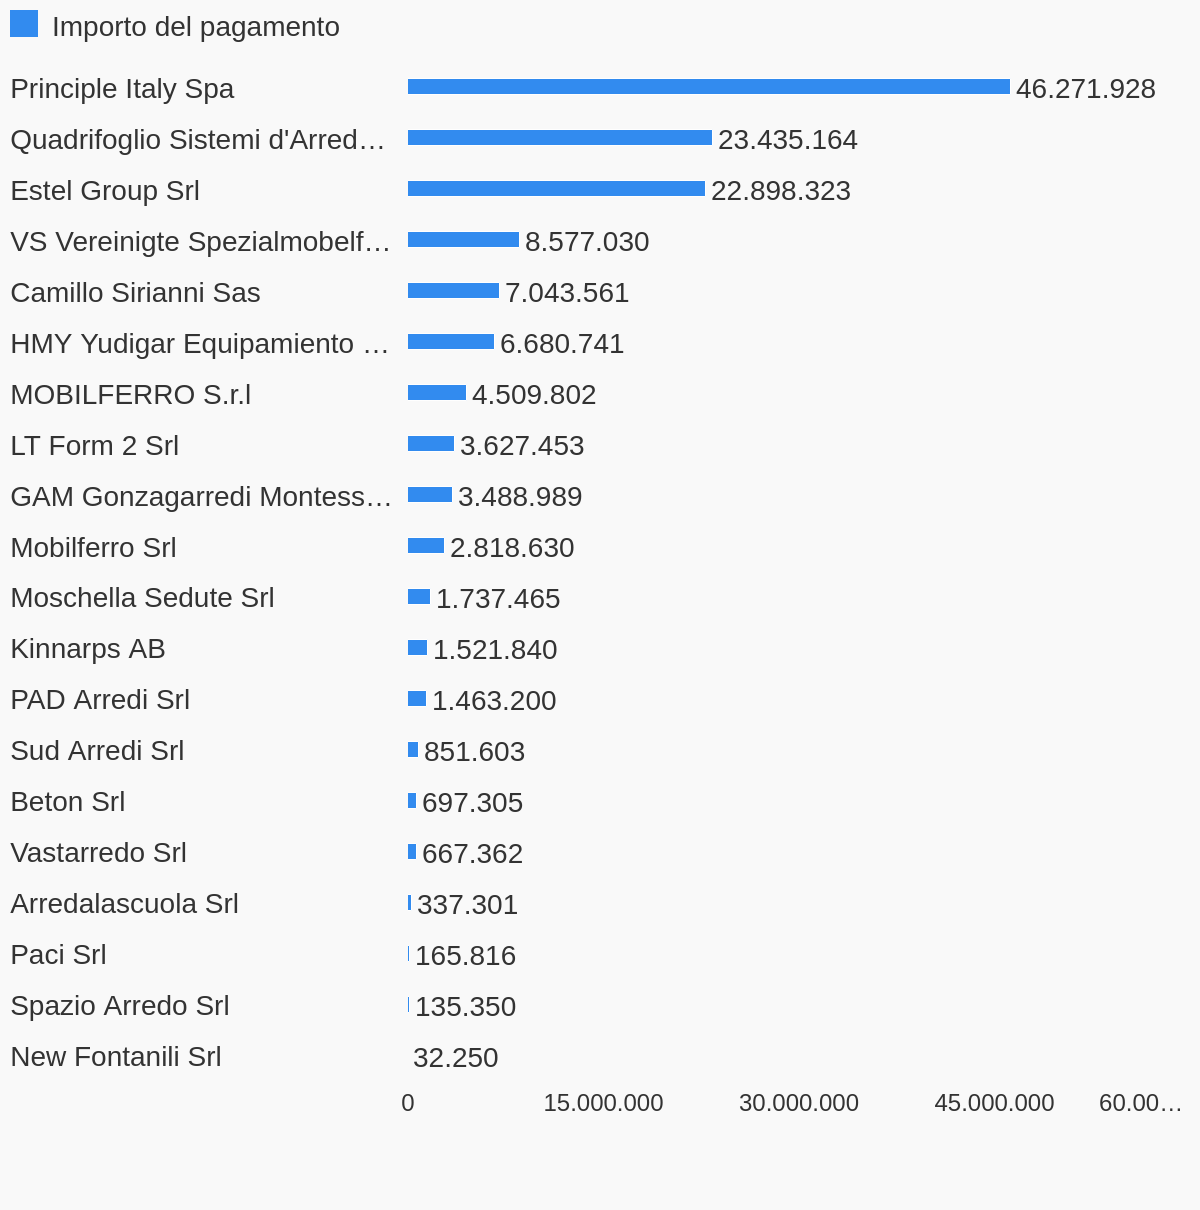Click the value 7.043.561
Image resolution: width=1200 pixels, height=1210 pixels.
(567, 293)
